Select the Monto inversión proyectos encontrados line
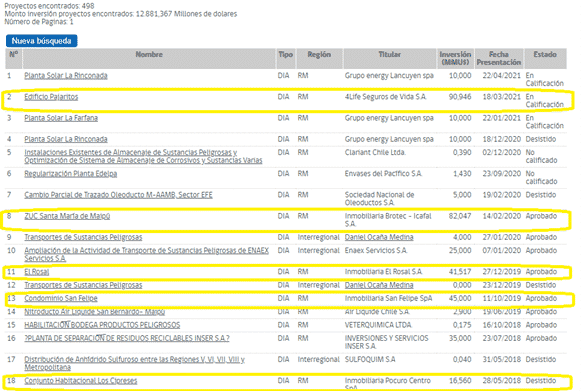The height and width of the screenshot is (391, 581). [x=121, y=14]
